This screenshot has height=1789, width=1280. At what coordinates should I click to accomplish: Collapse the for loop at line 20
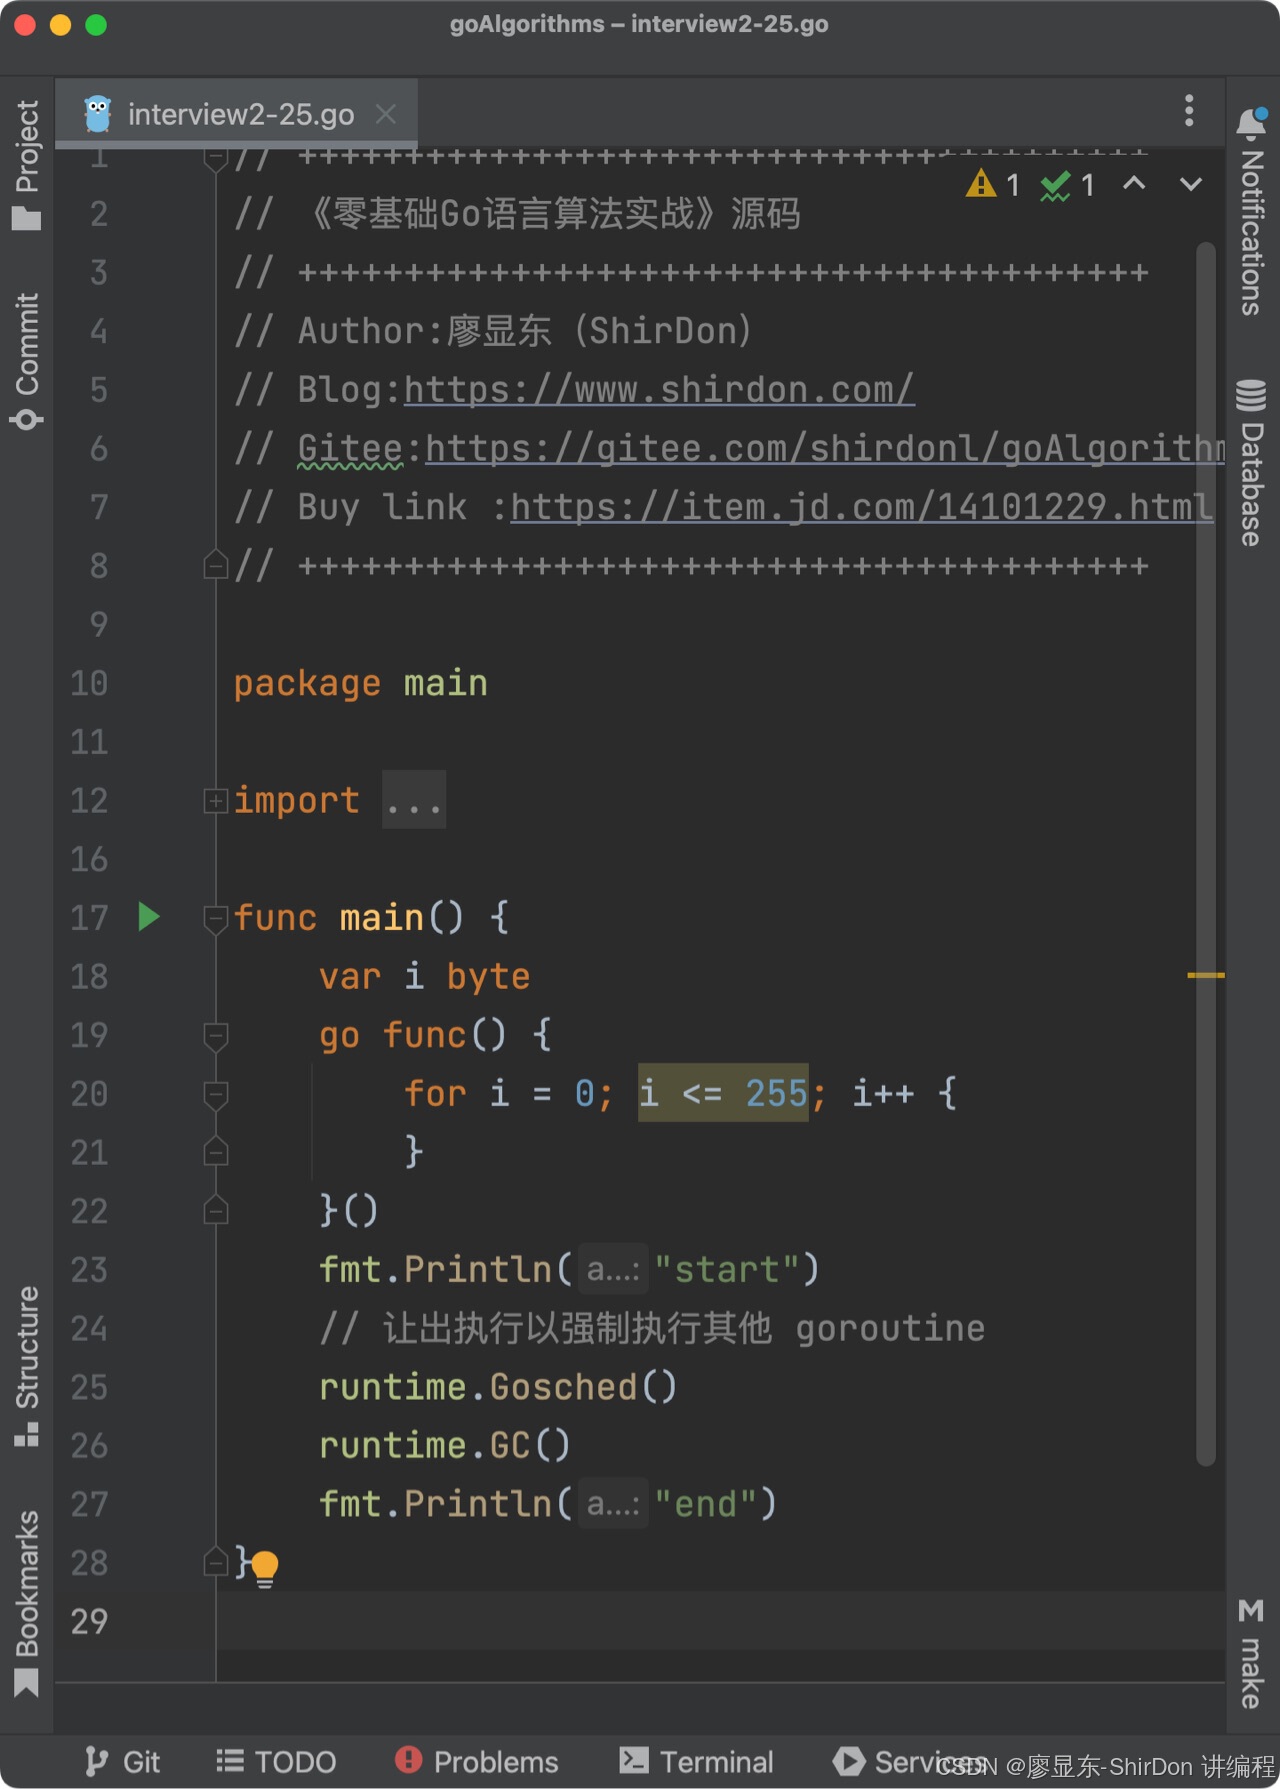[215, 1095]
